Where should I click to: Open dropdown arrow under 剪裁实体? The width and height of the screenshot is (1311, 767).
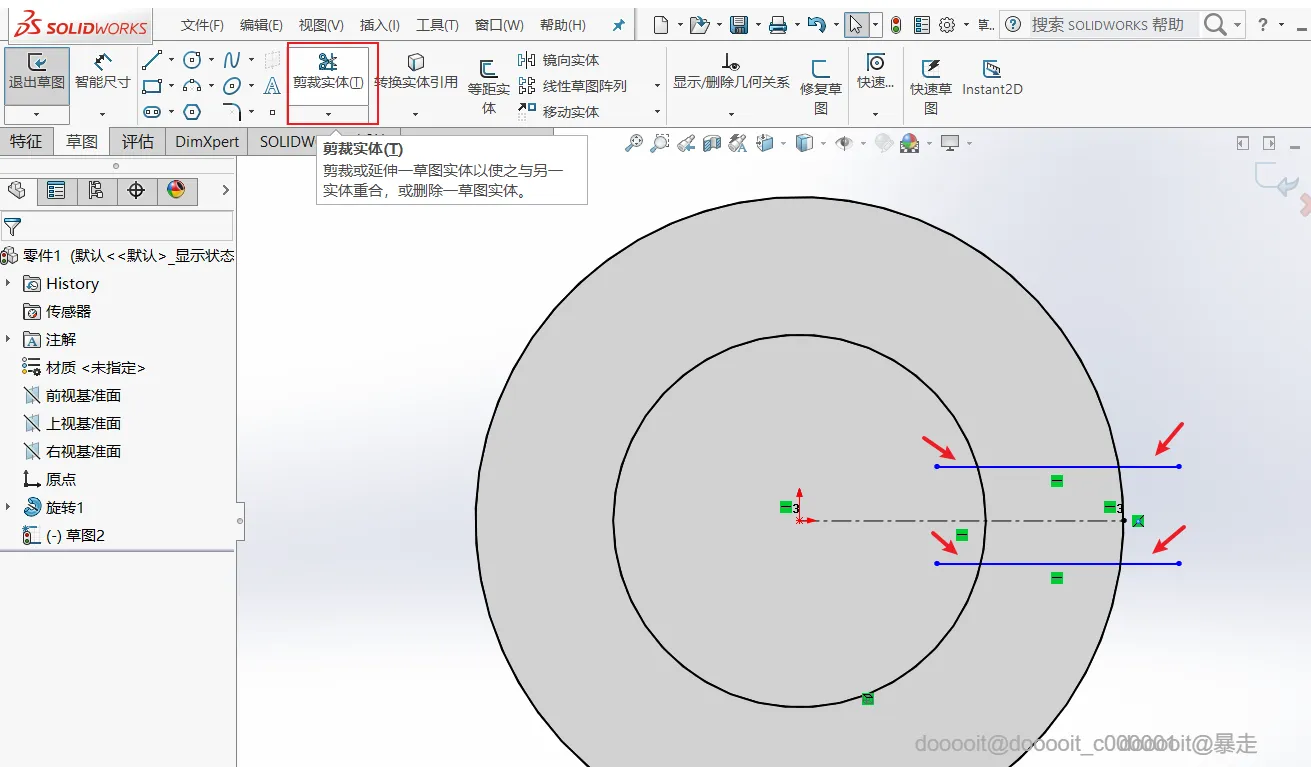pos(328,114)
